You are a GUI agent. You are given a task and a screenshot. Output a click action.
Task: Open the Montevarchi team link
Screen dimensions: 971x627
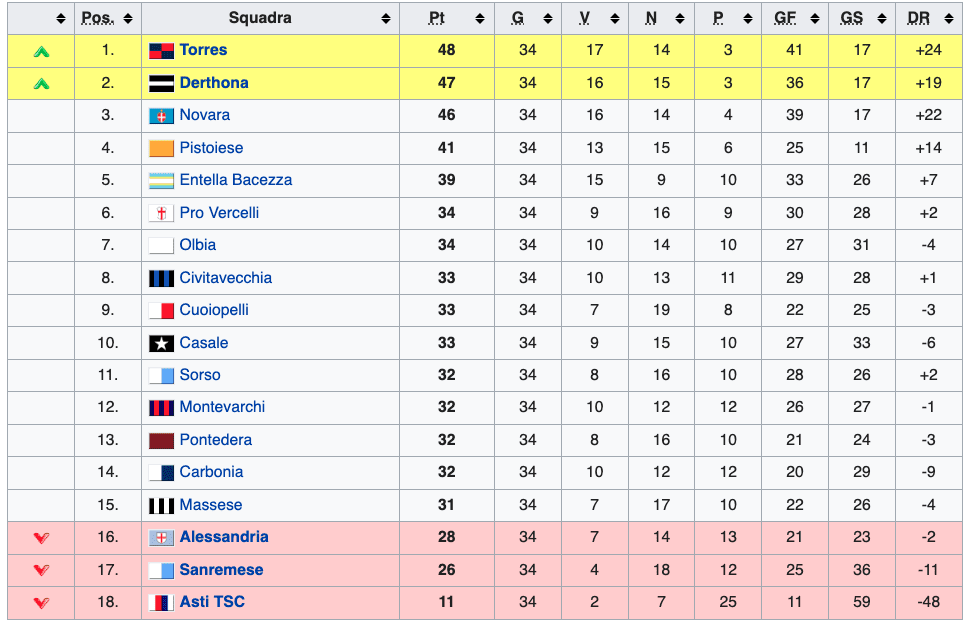(x=222, y=407)
